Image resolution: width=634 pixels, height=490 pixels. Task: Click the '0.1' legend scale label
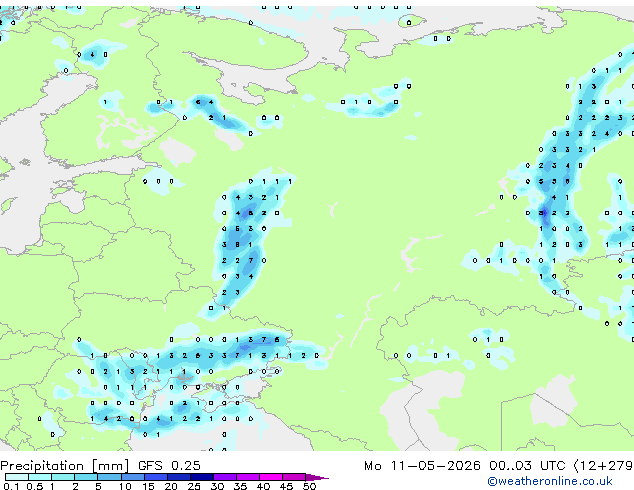11,486
